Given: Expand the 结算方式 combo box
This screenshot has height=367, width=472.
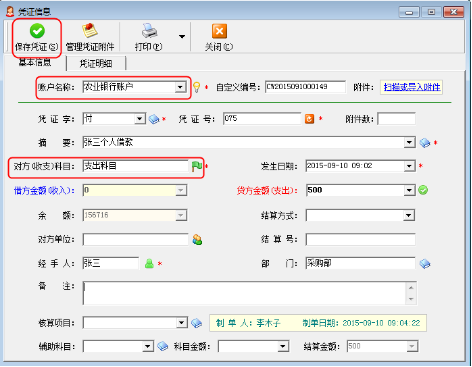Looking at the screenshot, I should point(409,215).
